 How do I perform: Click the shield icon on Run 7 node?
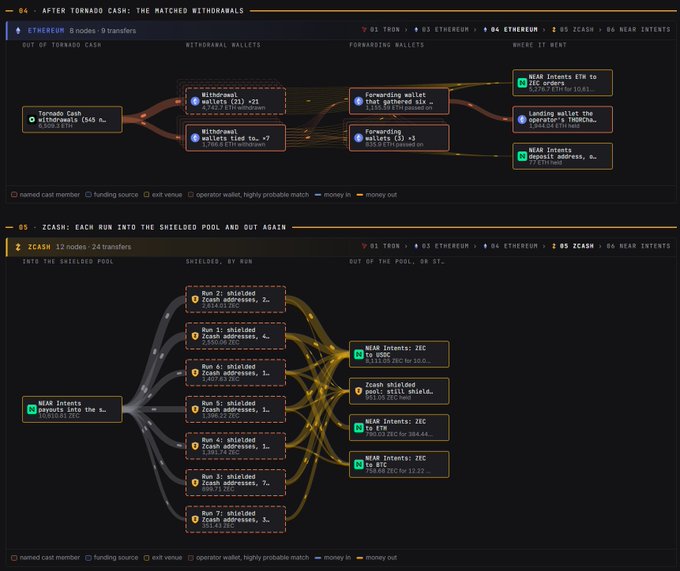click(x=195, y=519)
